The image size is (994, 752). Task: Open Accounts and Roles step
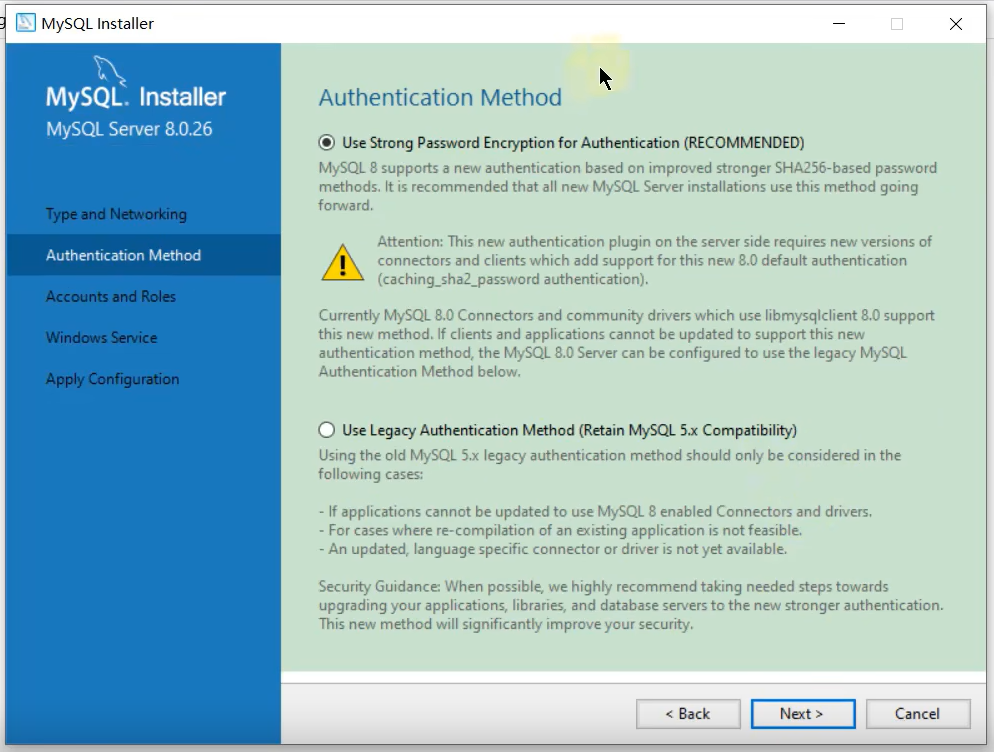tap(111, 296)
